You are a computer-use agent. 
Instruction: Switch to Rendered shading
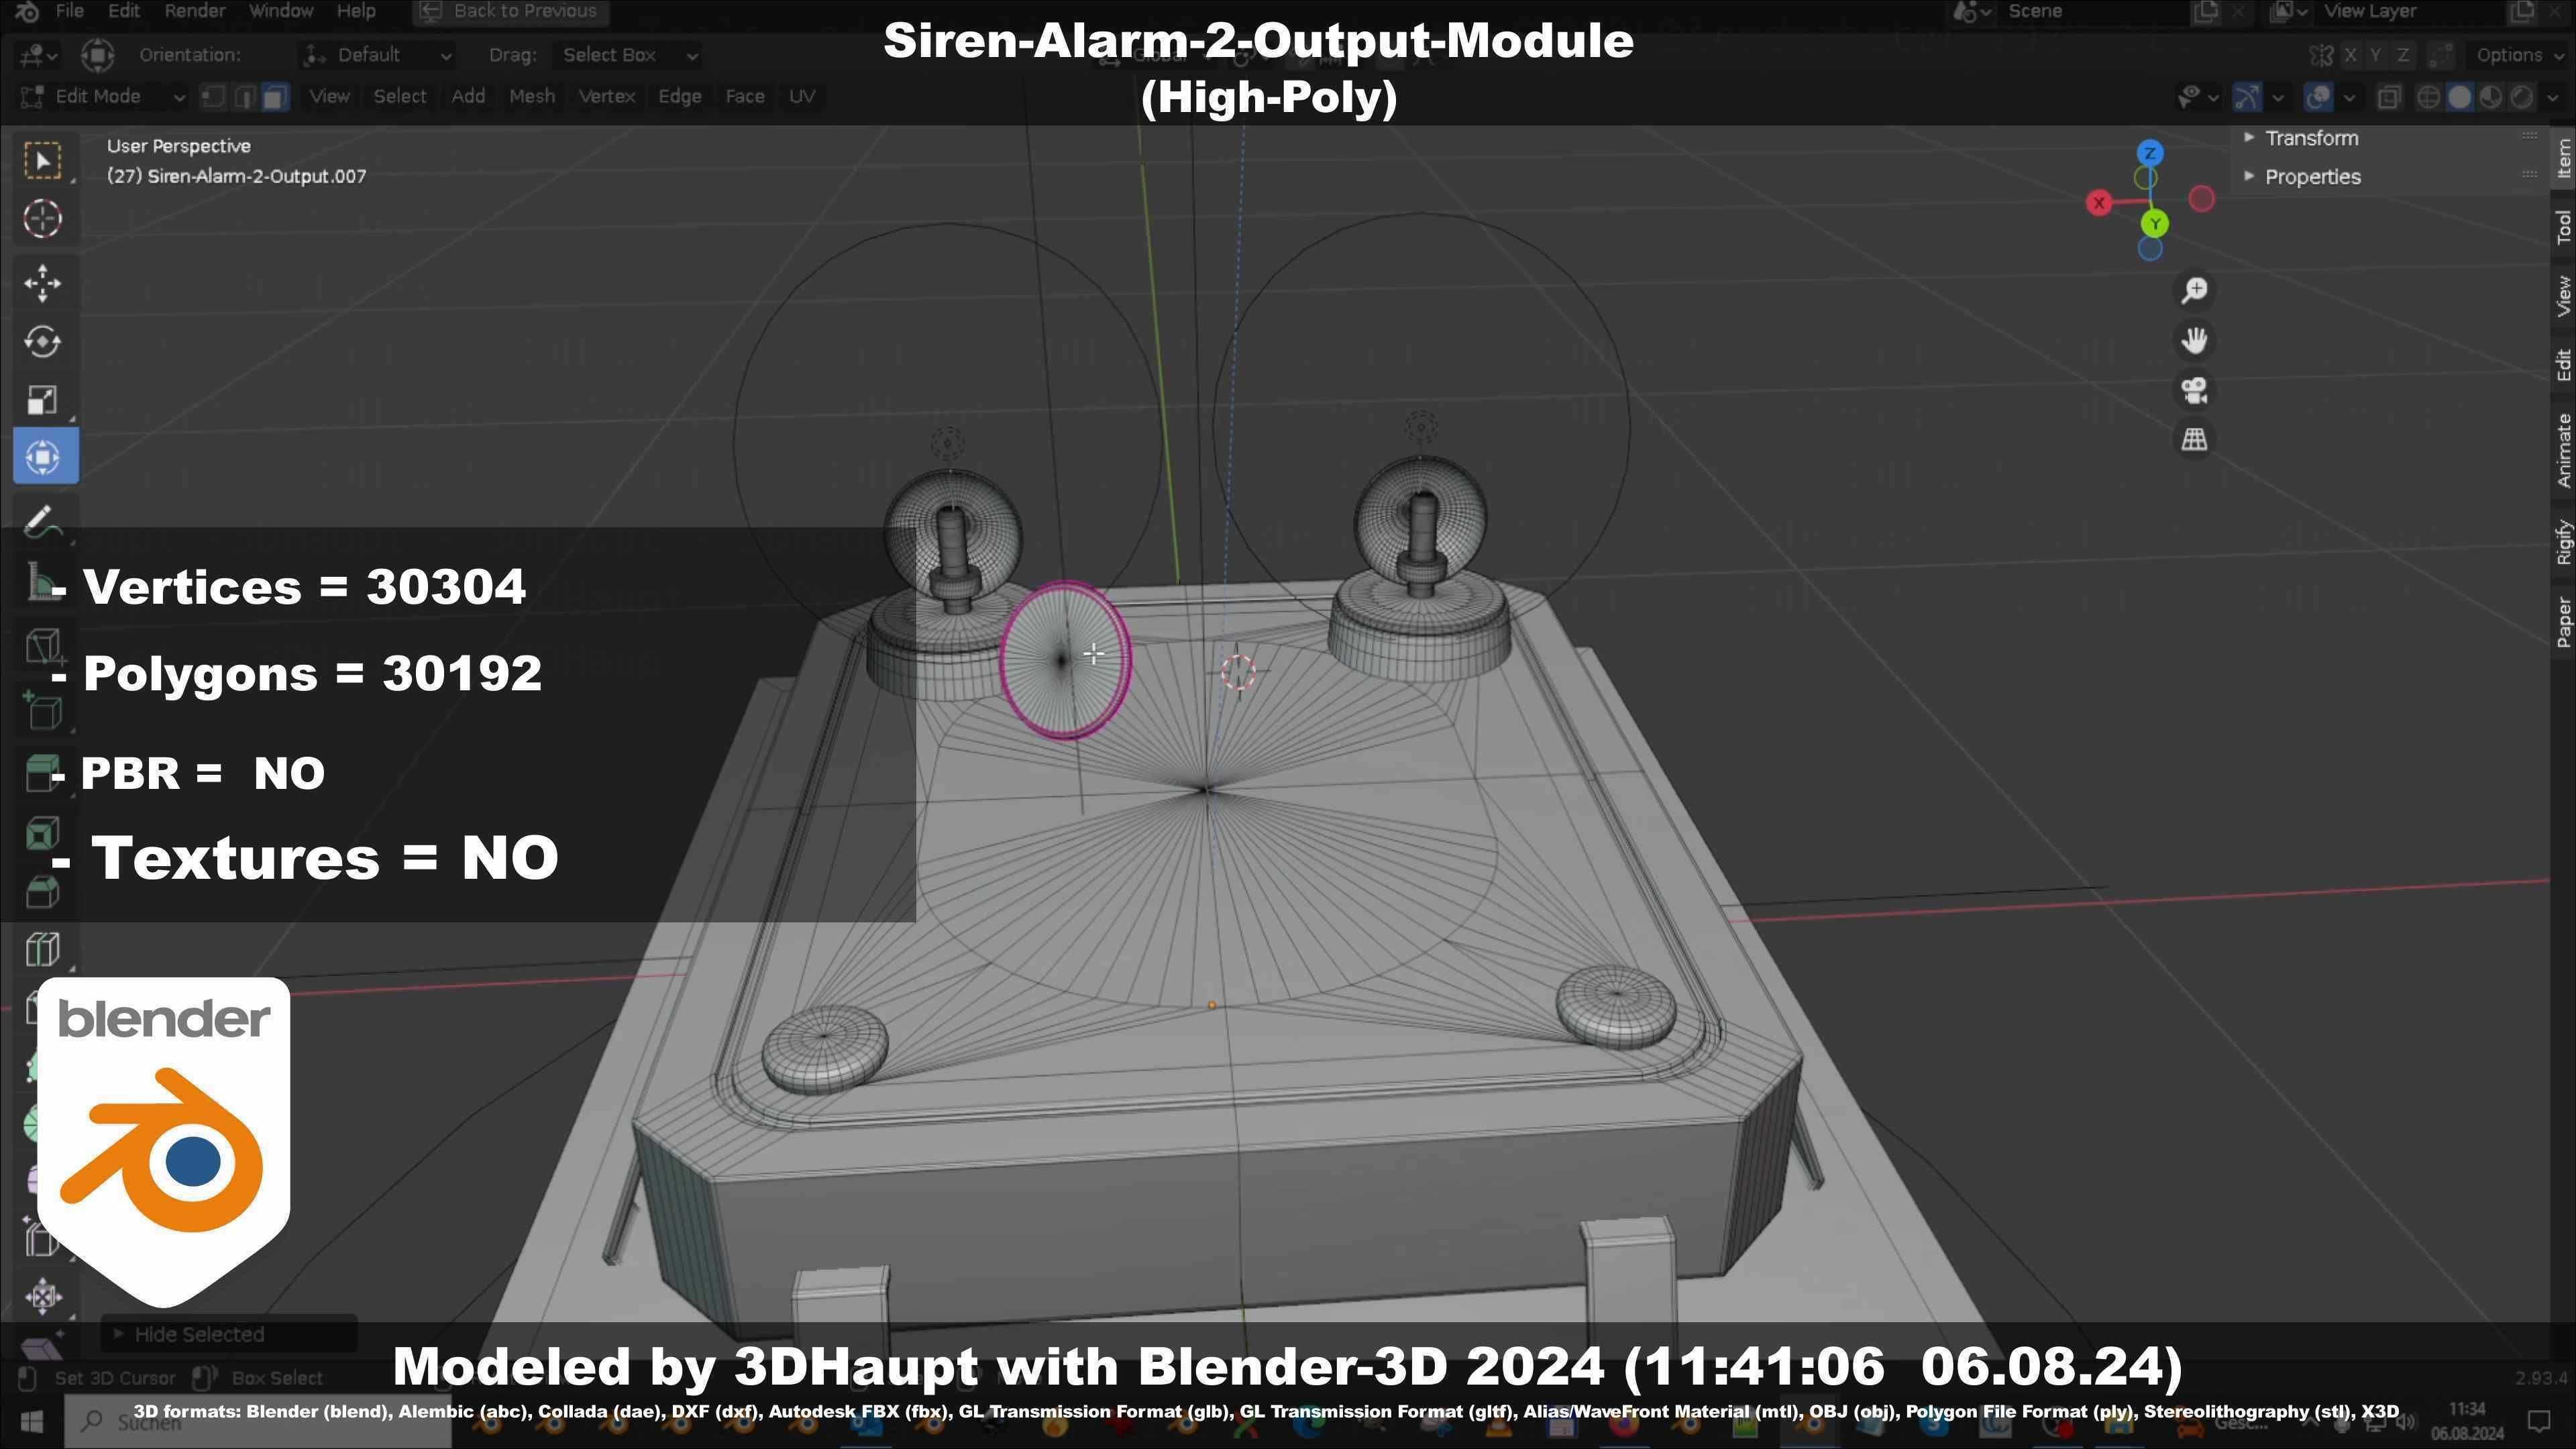point(2522,97)
